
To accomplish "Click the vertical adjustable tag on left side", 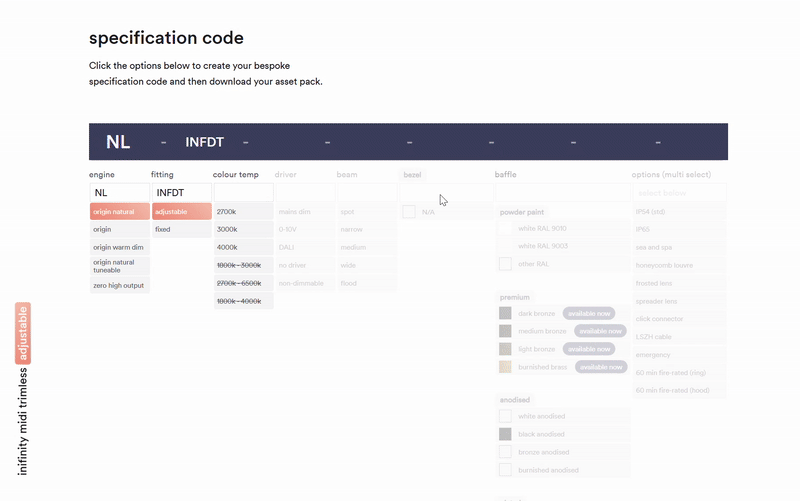I will [23, 333].
